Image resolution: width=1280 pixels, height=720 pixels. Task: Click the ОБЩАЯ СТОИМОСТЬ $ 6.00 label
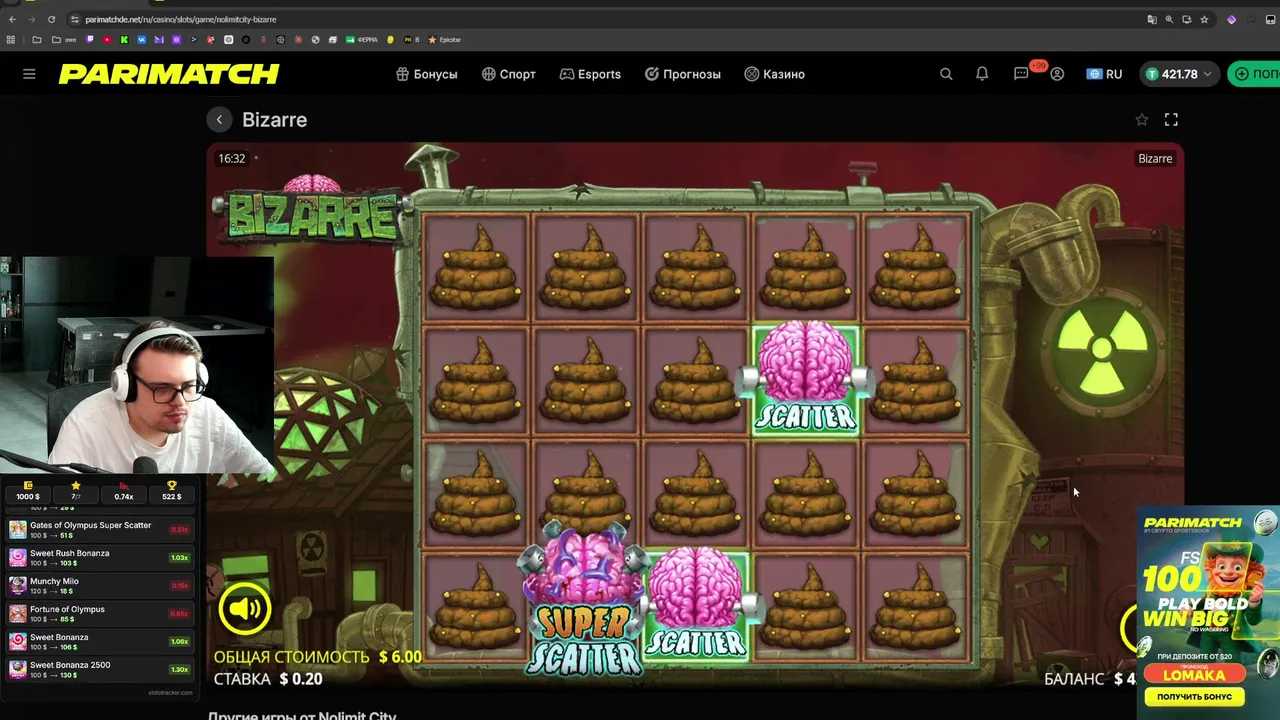coord(317,656)
